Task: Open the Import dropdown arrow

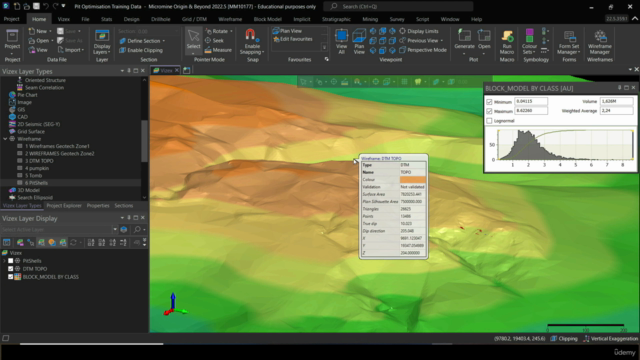Action: [83, 50]
